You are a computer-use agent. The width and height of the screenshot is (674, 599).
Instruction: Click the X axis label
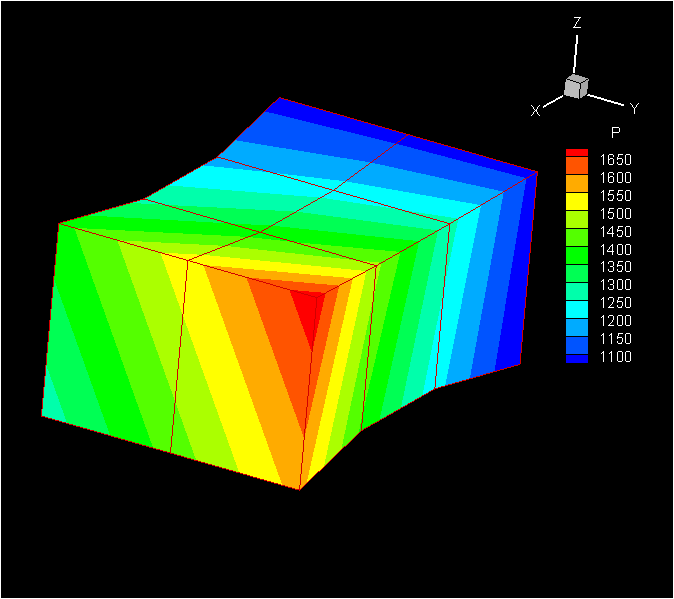pos(535,111)
